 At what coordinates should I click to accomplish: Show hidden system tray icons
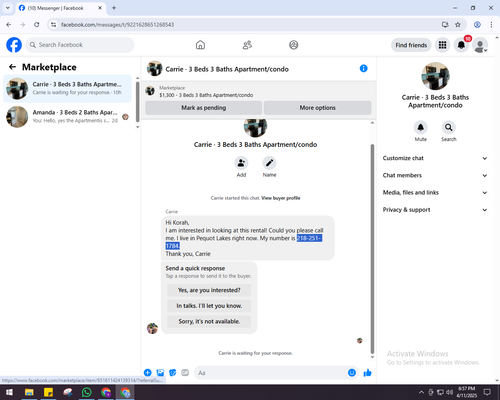[421, 392]
